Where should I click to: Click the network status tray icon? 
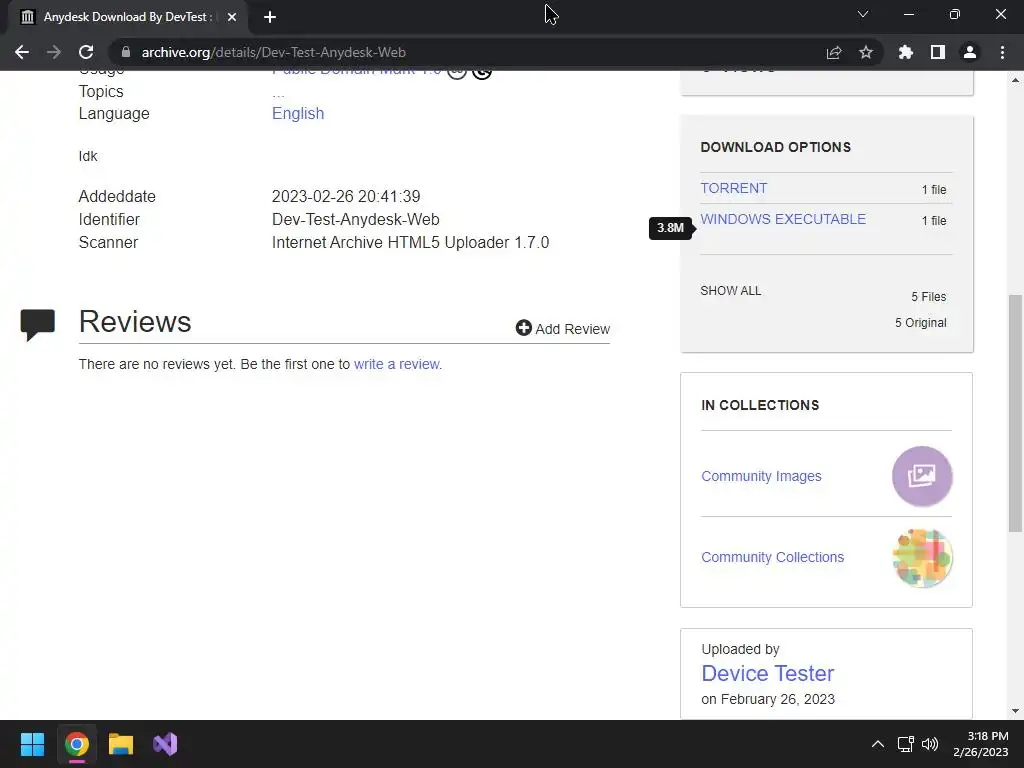(x=905, y=744)
